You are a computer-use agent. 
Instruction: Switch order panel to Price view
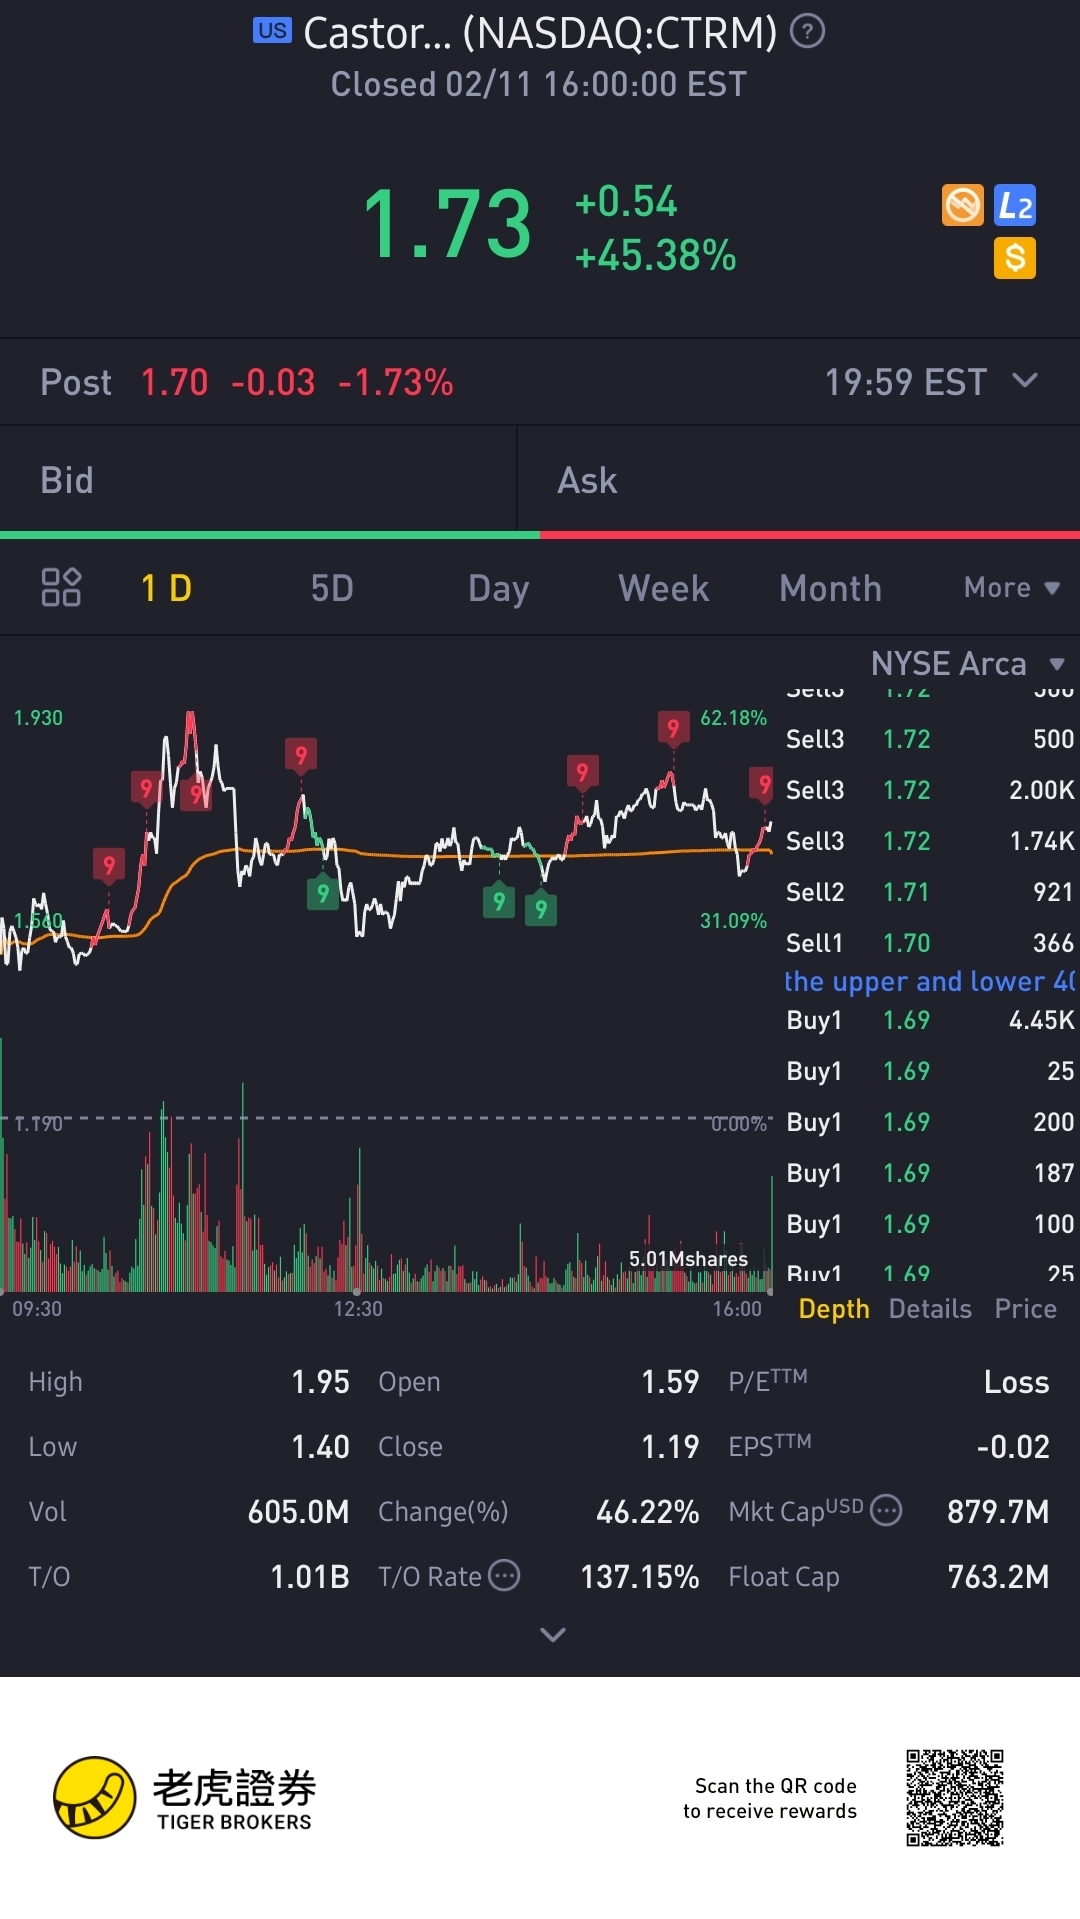[1025, 1309]
